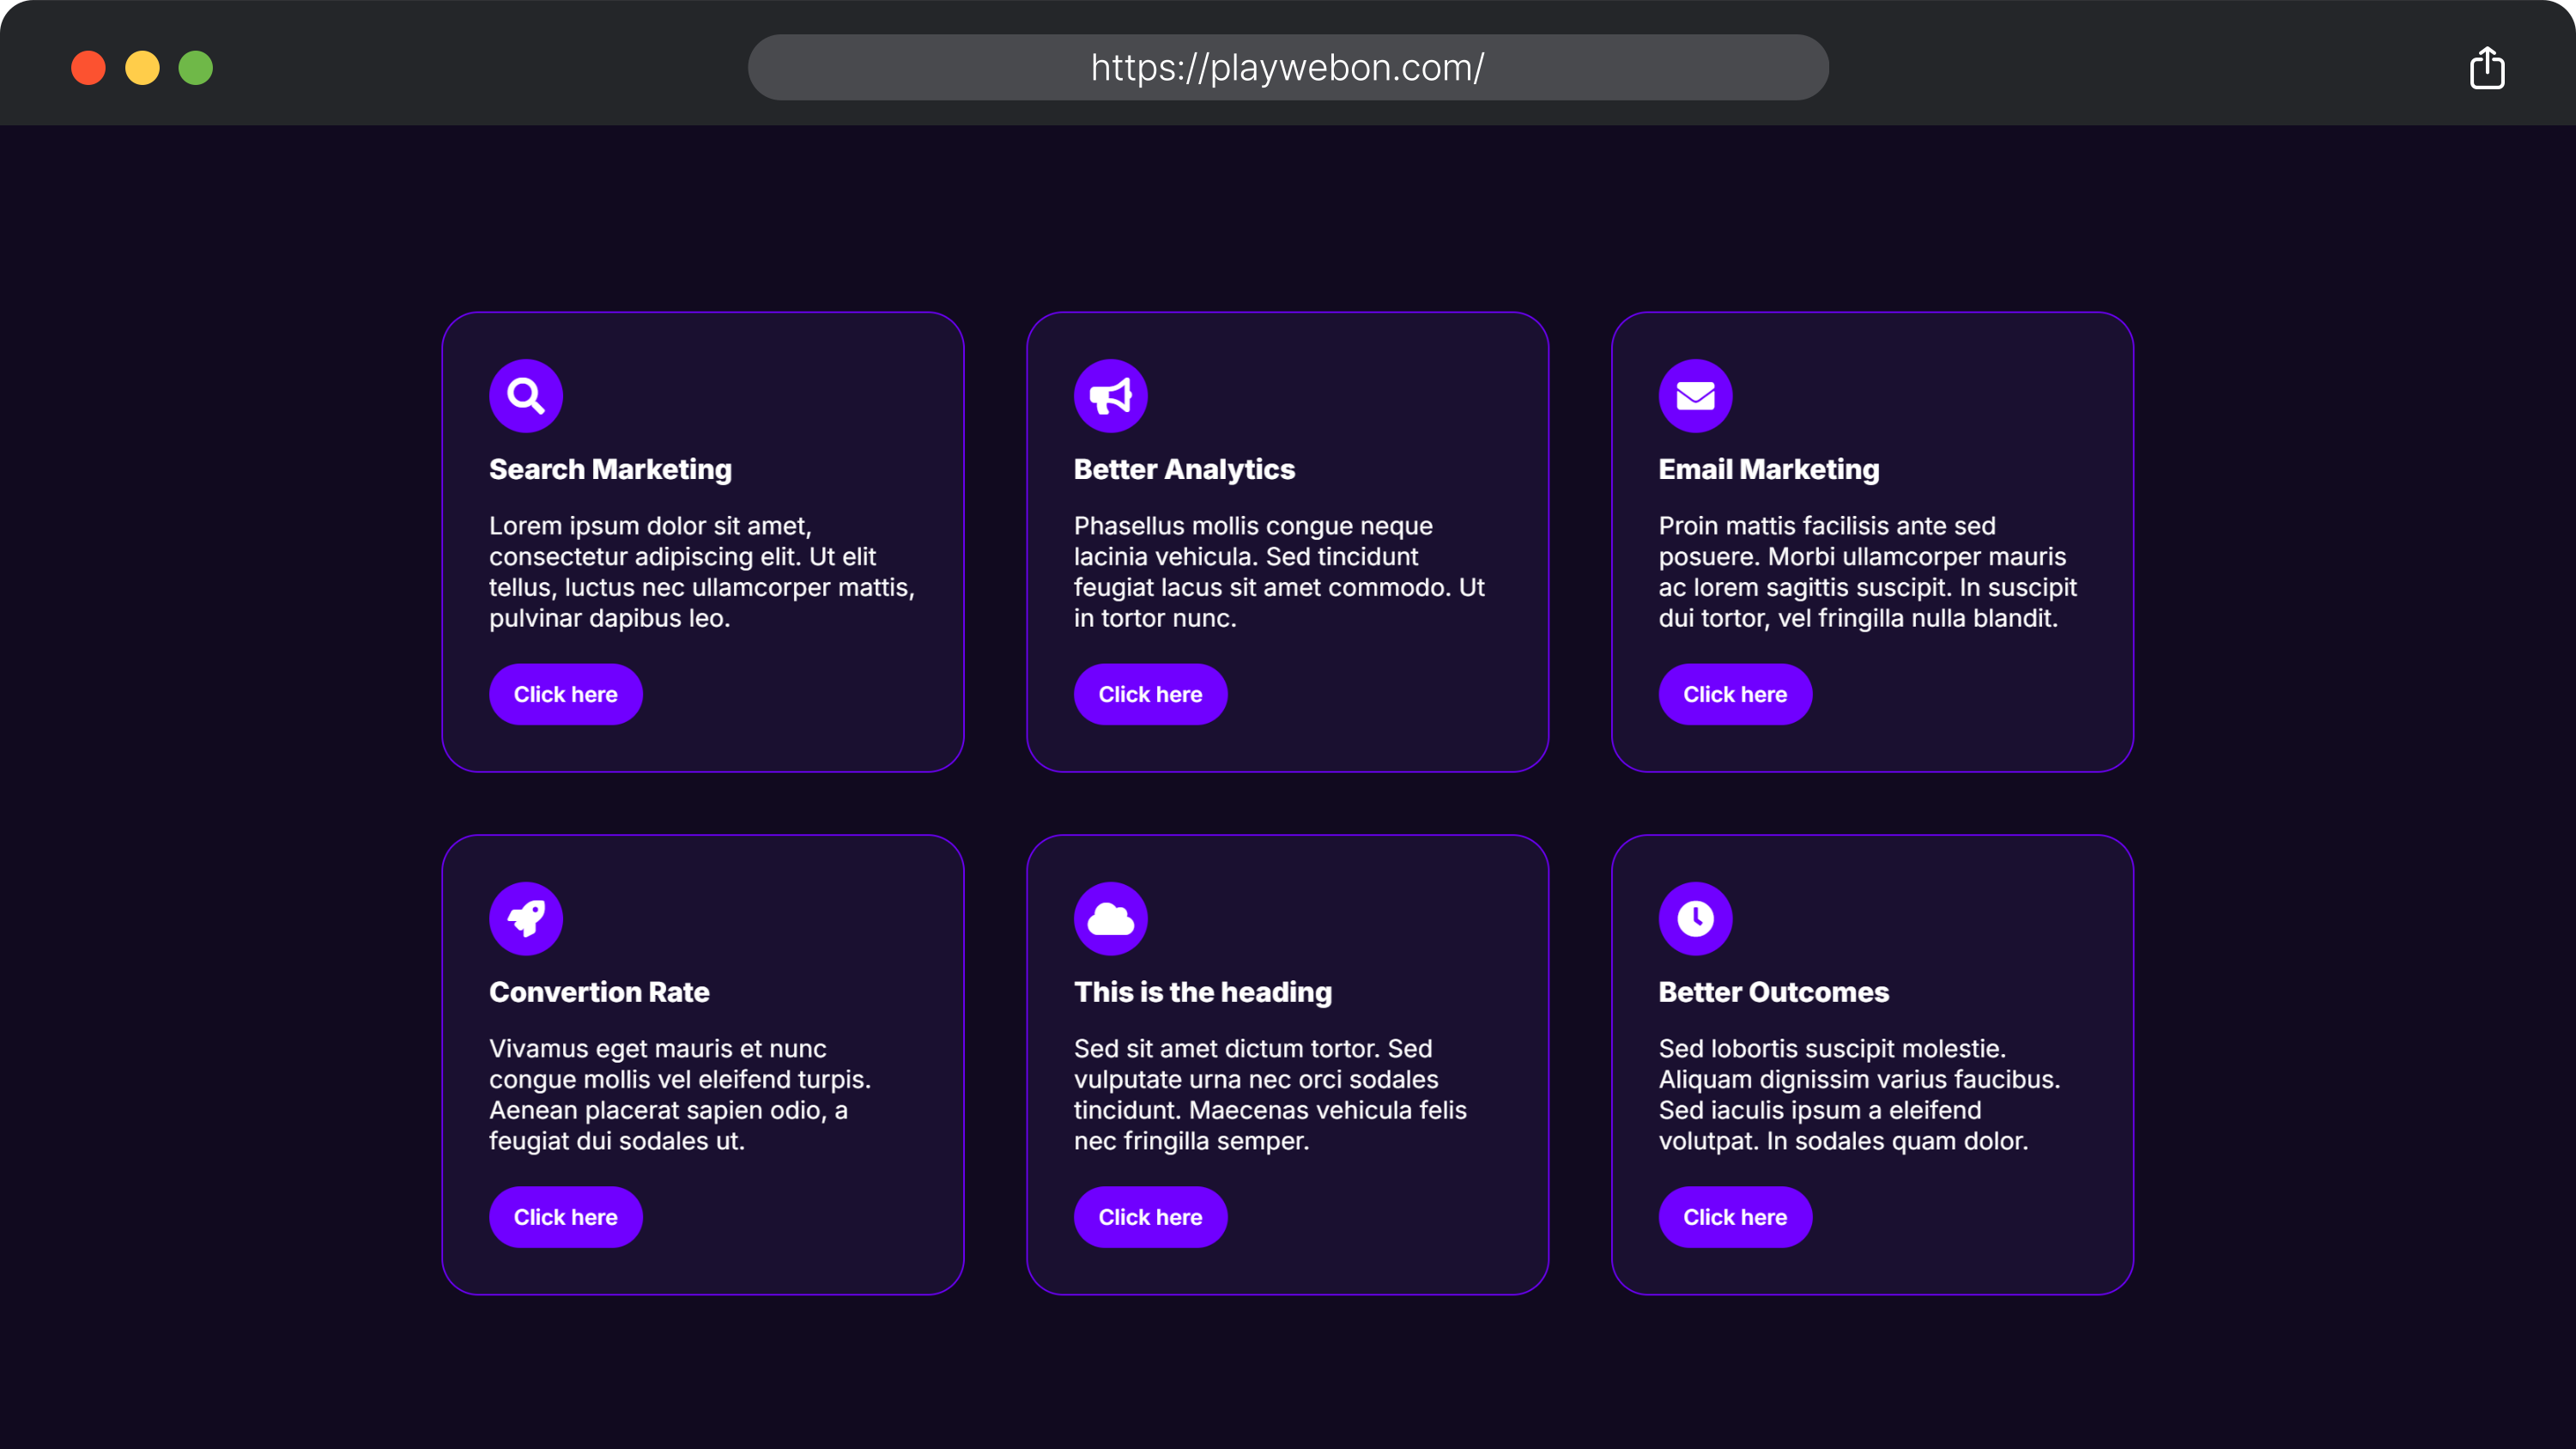Open the share icon in the browser bar
Viewport: 2576px width, 1449px height.
pyautogui.click(x=2487, y=68)
